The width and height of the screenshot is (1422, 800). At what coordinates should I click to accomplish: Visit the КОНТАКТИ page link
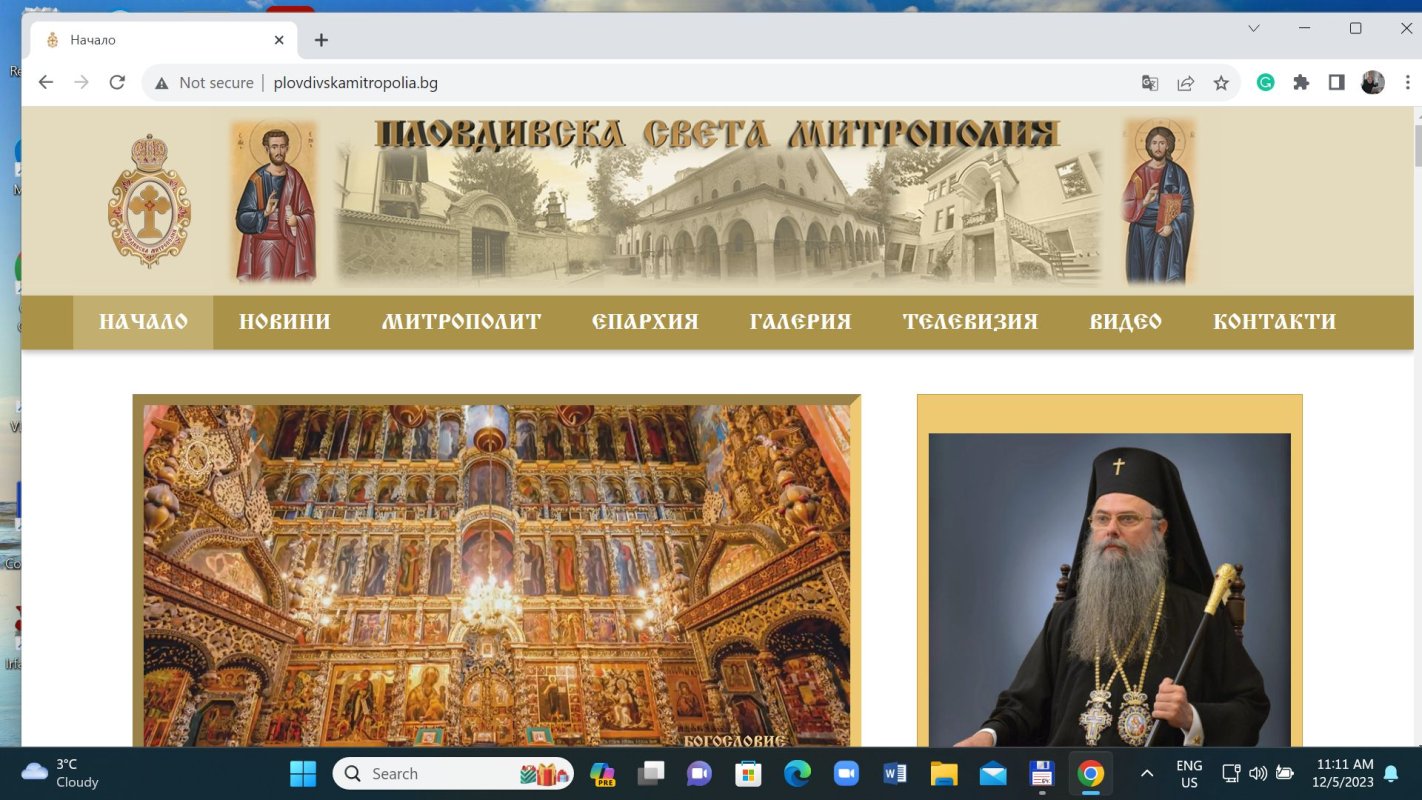1275,321
